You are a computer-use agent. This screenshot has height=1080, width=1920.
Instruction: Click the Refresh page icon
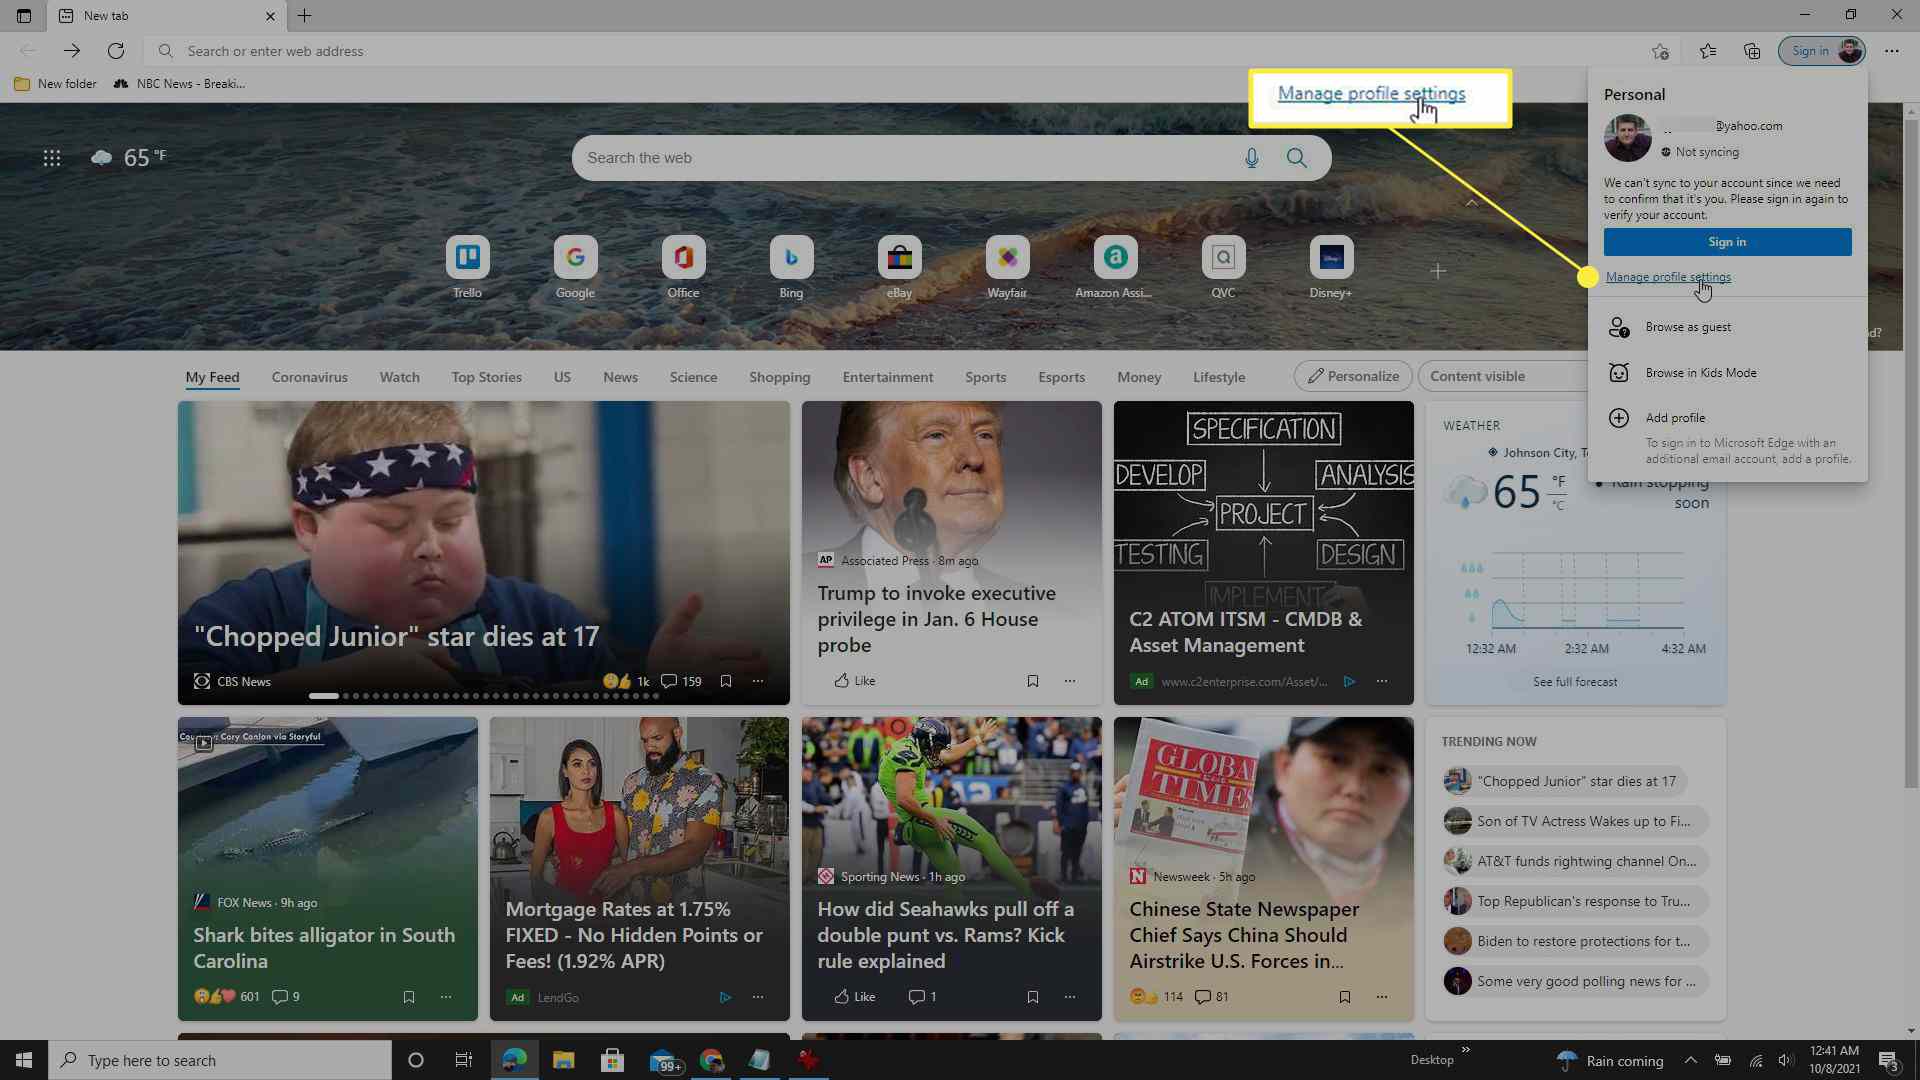click(x=116, y=51)
